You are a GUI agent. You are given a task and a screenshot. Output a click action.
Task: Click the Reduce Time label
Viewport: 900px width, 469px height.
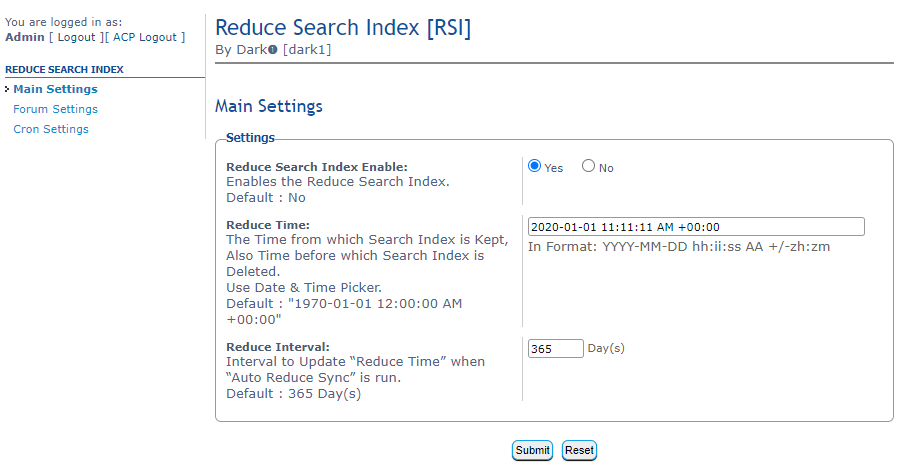(x=268, y=225)
